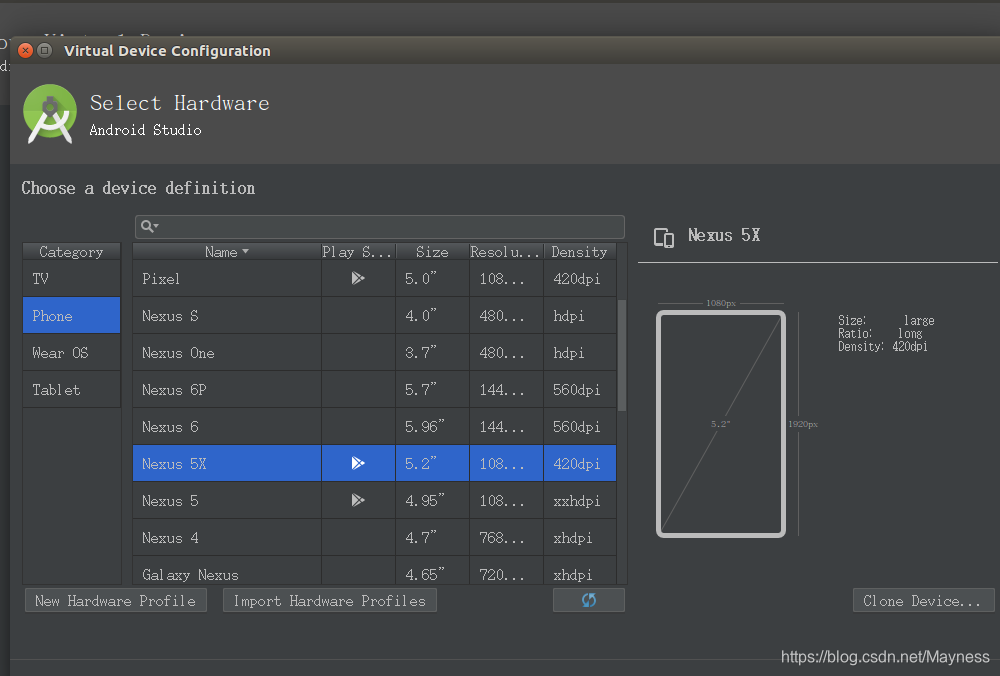
Task: Select the Wear OS category
Action: point(71,353)
